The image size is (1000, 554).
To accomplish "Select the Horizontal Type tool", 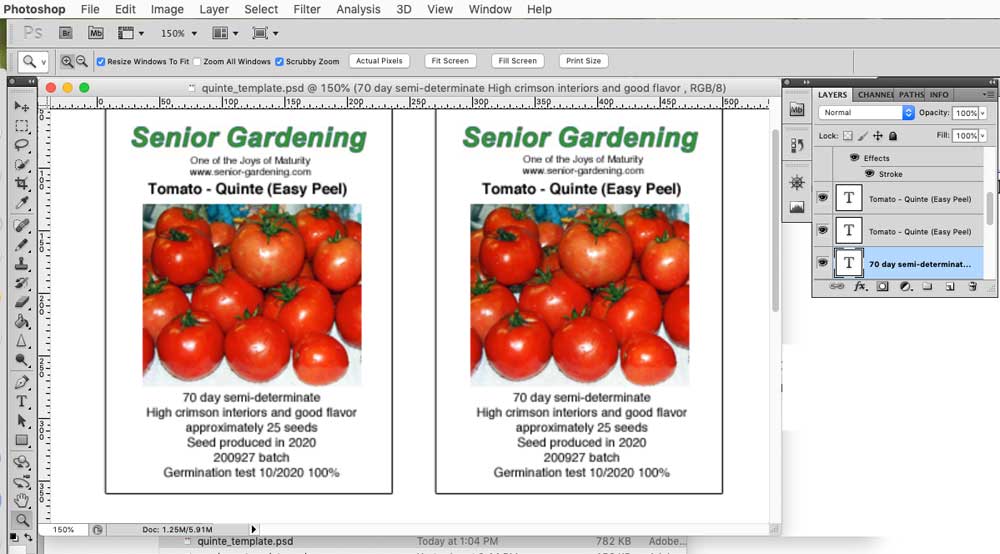I will coord(22,401).
